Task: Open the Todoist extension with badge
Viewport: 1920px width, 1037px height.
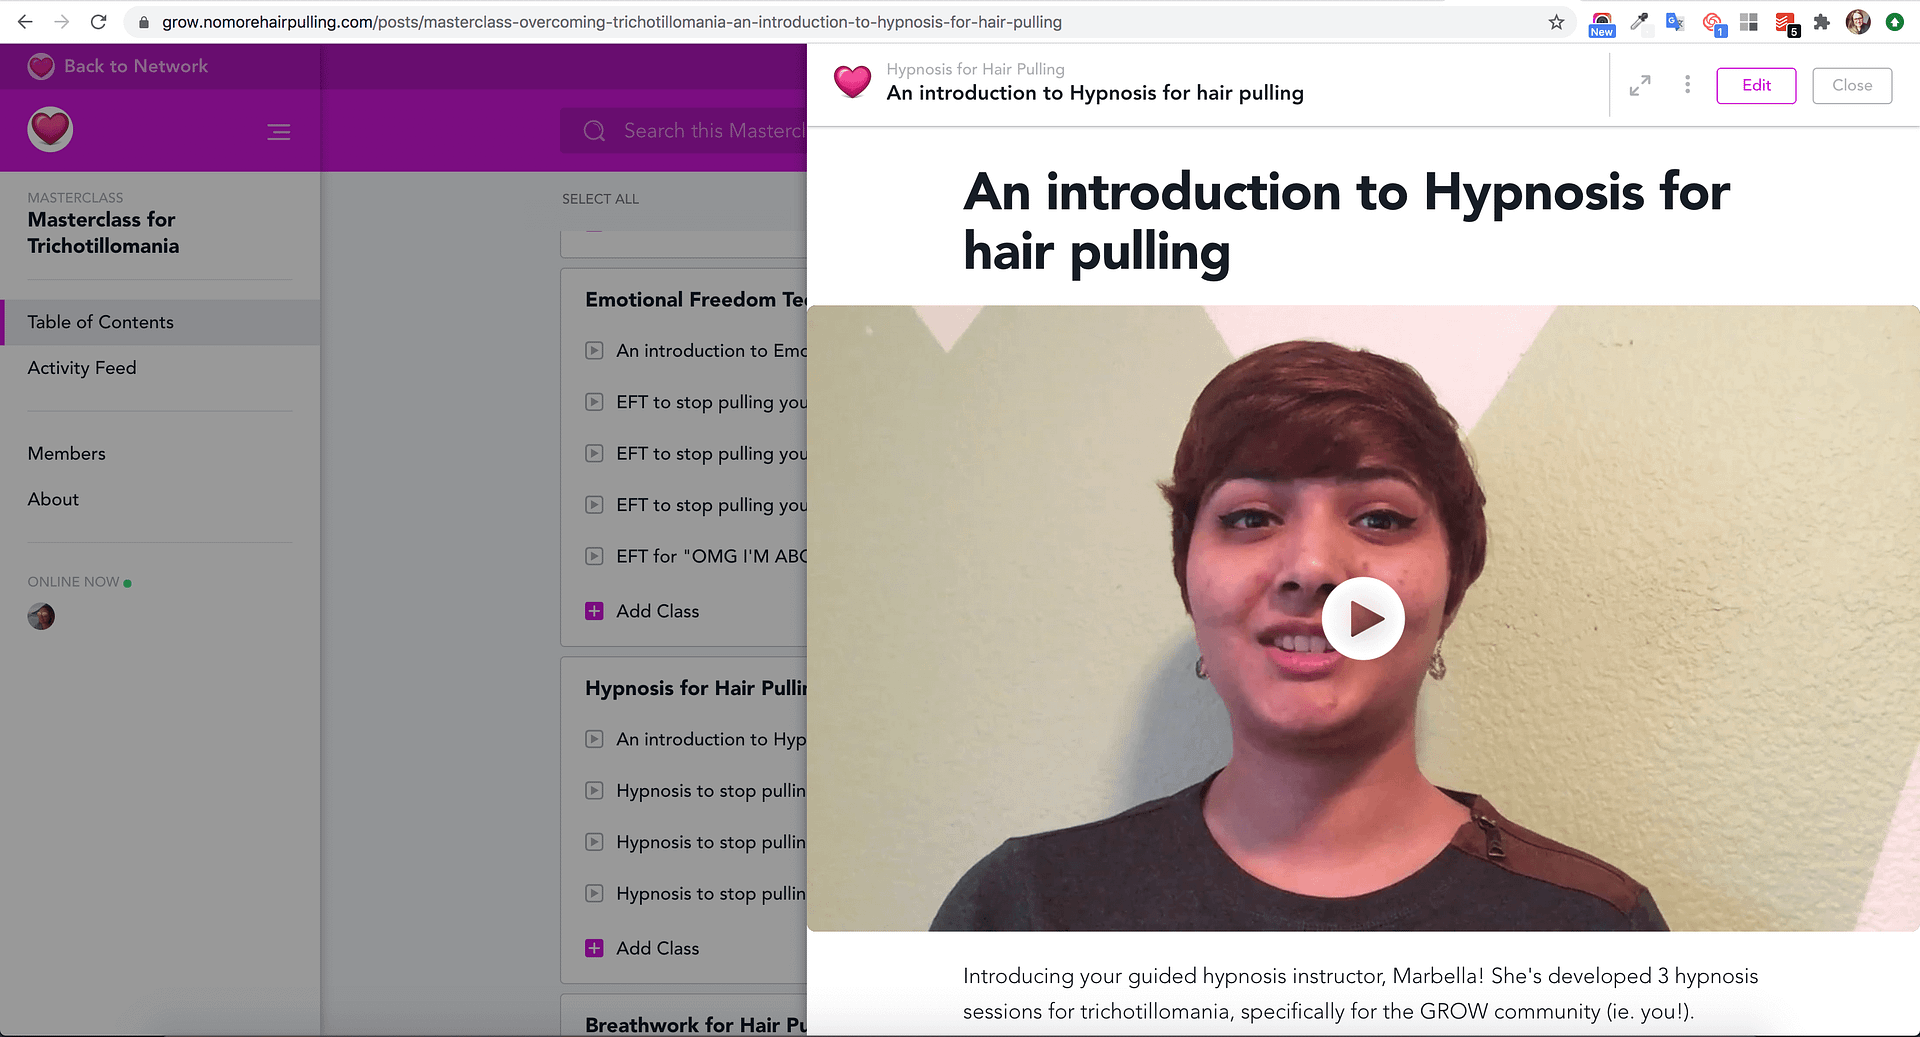Action: click(x=1786, y=24)
